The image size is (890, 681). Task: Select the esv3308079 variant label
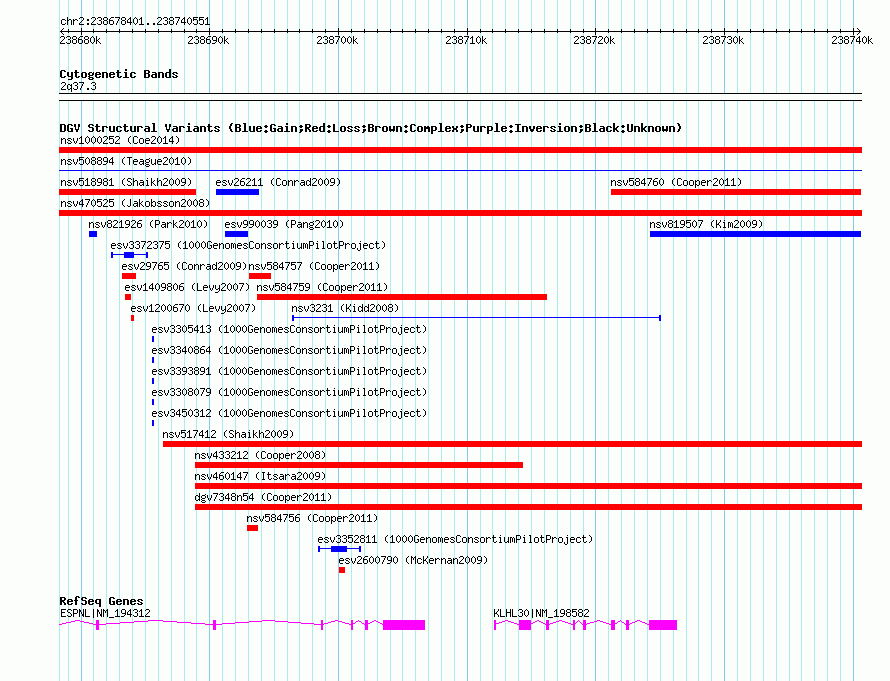tap(289, 392)
